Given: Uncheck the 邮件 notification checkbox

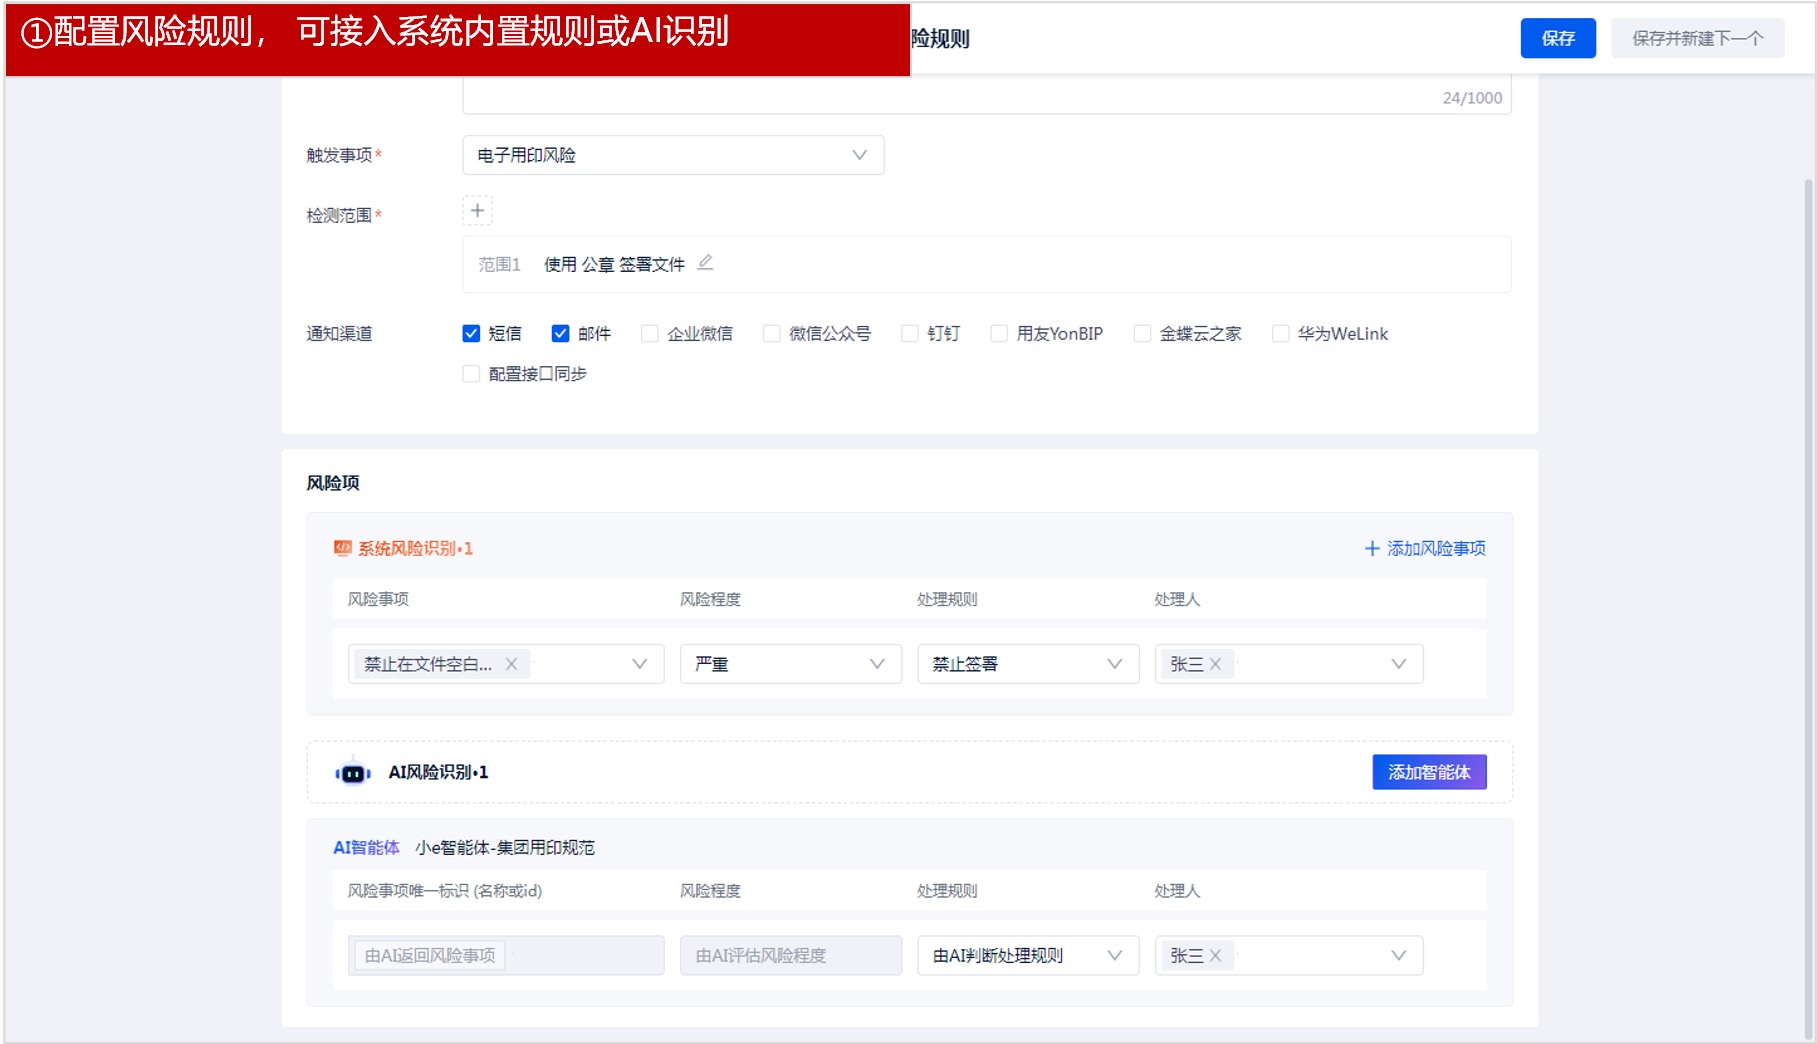Looking at the screenshot, I should 560,334.
